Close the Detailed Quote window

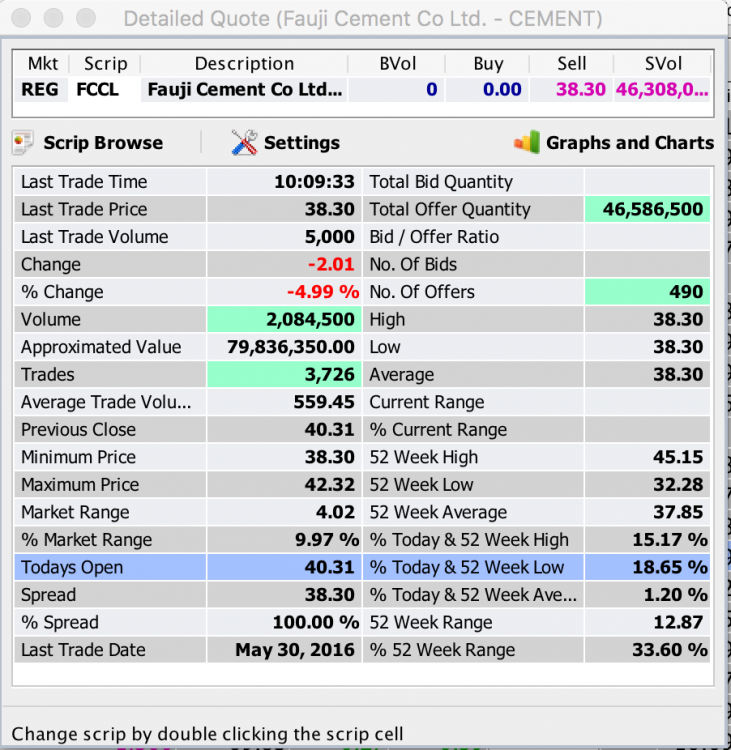click(21, 18)
